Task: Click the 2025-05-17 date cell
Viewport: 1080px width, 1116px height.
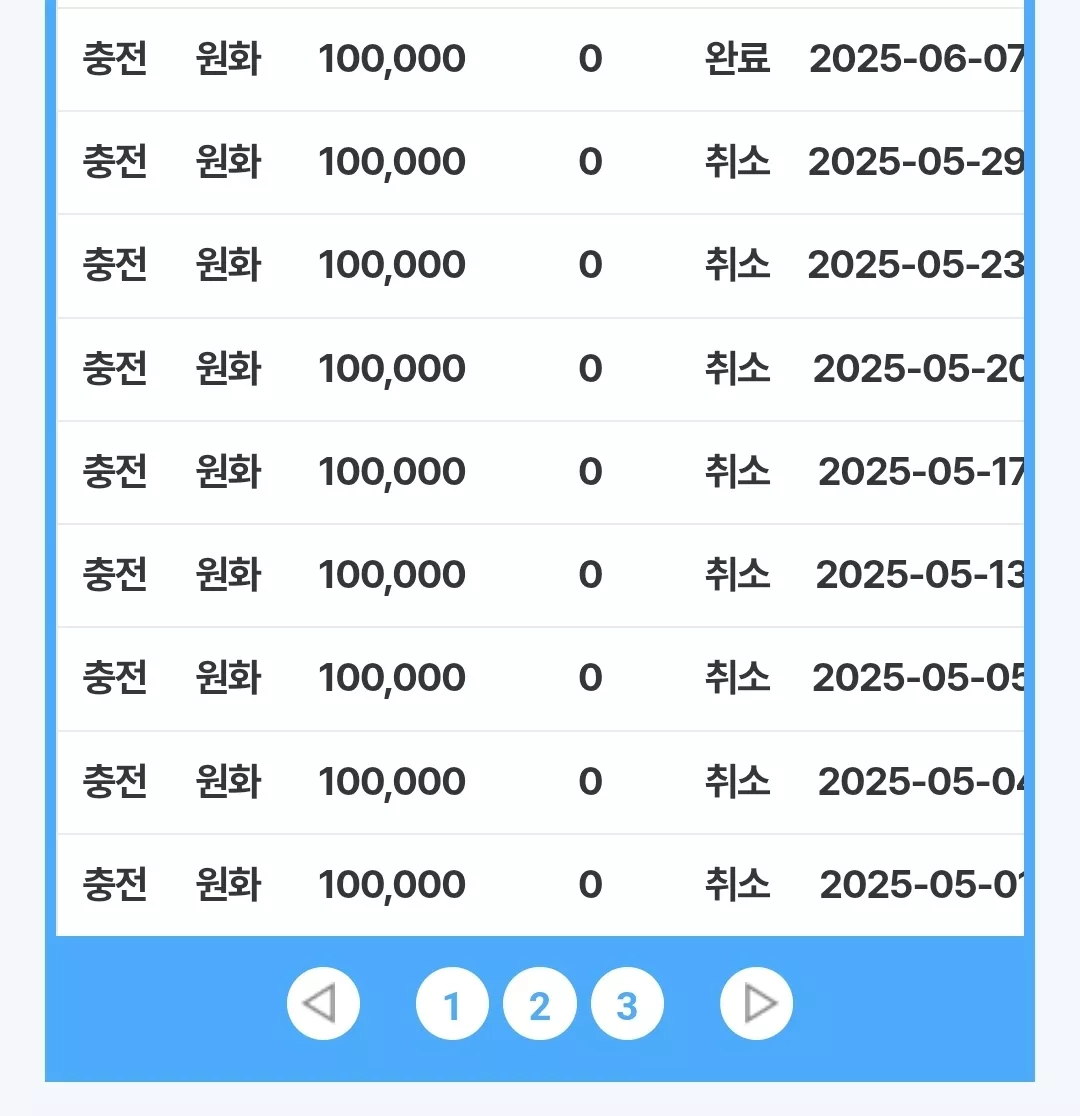Action: click(921, 472)
